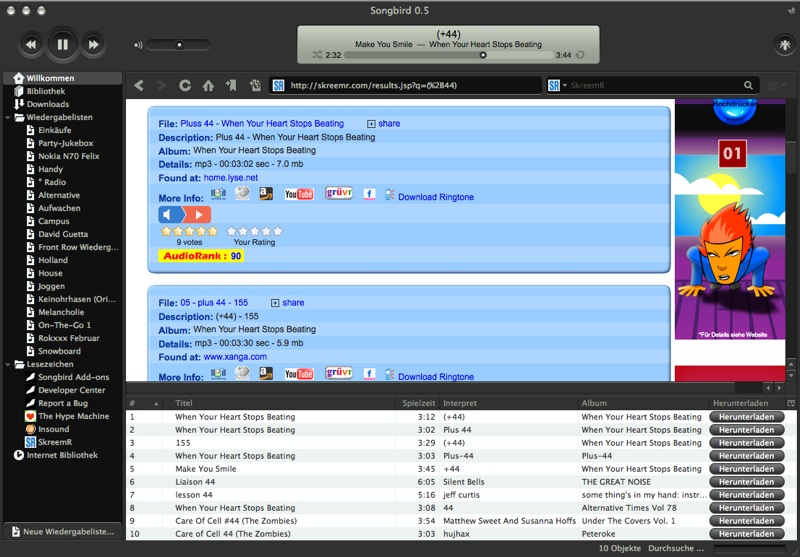Click Neue Wiedergabeliste button
Image resolution: width=800 pixels, height=557 pixels.
[63, 531]
